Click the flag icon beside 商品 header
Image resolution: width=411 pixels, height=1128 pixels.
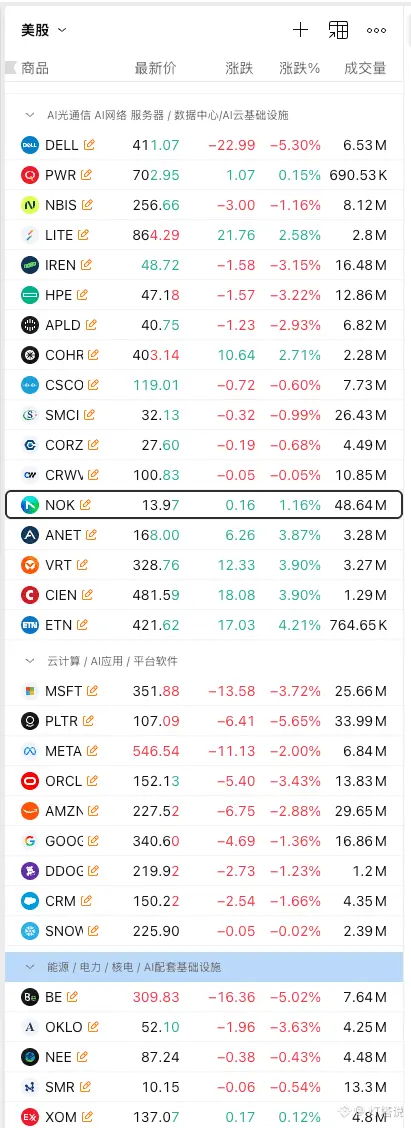coord(10,68)
